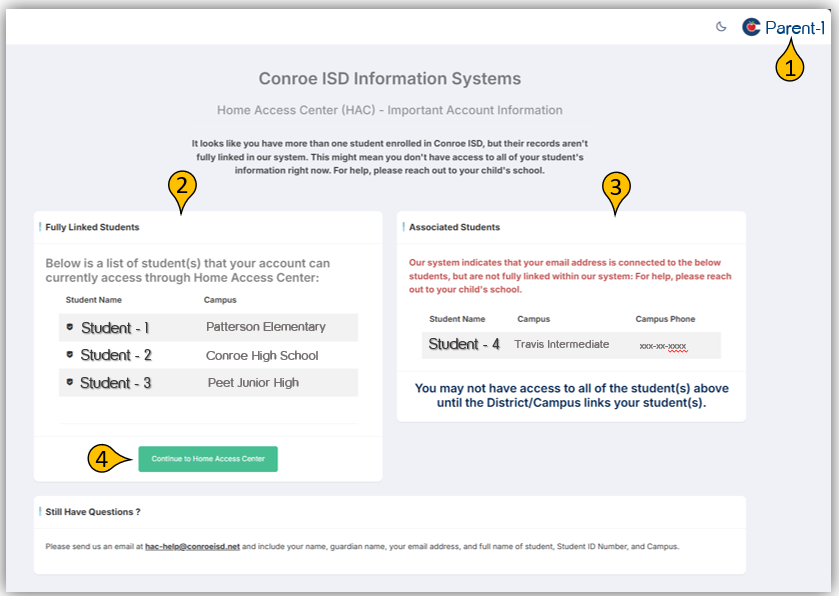Click the yellow callout marker numbered 3
This screenshot has width=839, height=596.
point(616,185)
